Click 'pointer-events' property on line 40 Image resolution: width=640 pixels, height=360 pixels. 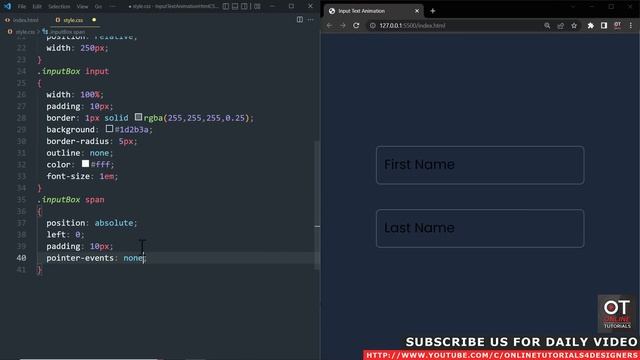[x=80, y=258]
